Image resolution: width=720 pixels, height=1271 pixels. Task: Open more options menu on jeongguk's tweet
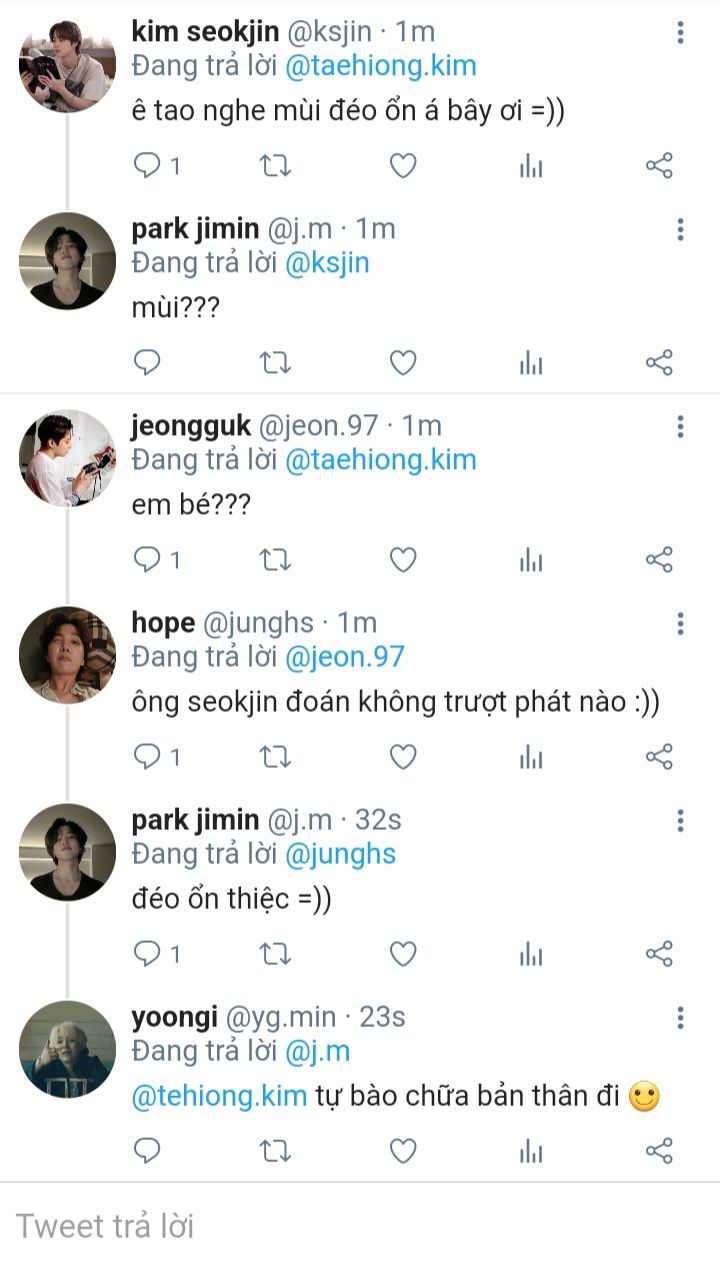click(x=680, y=427)
